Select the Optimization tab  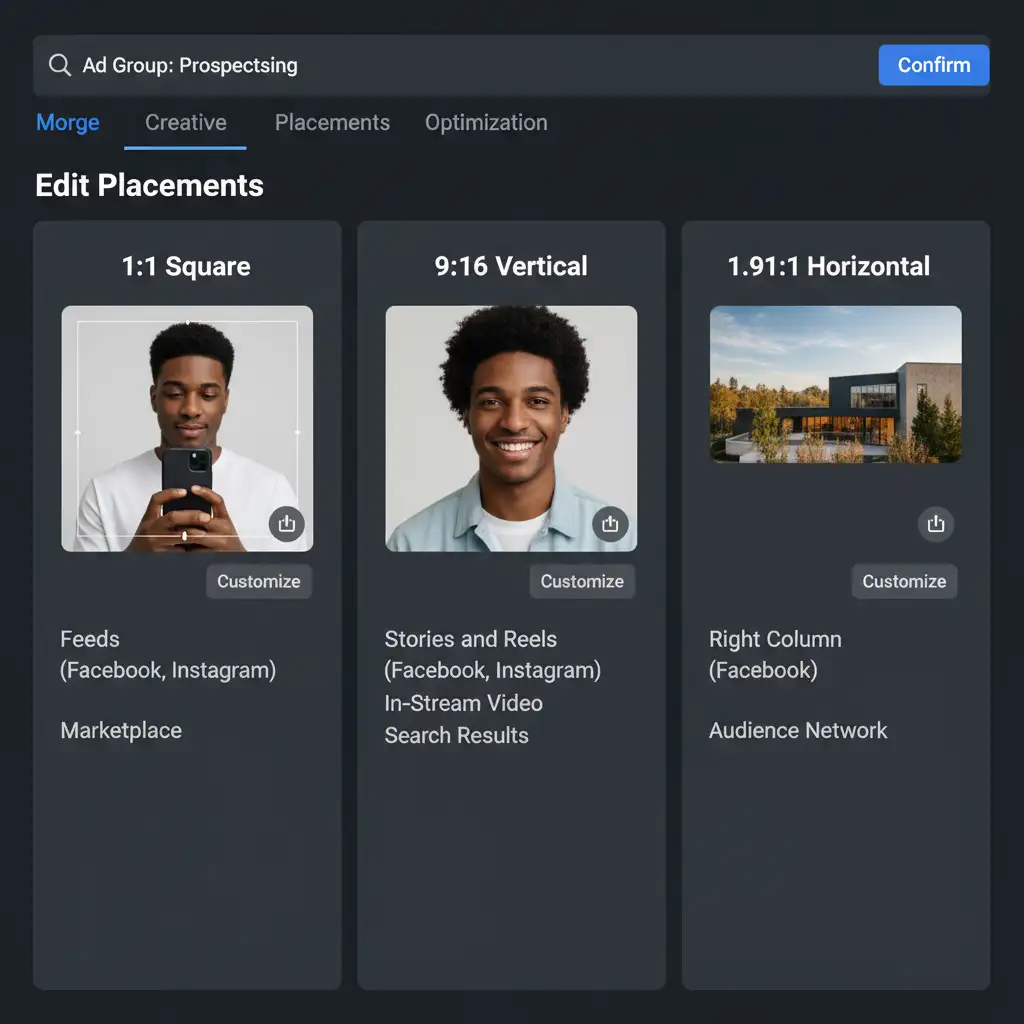pyautogui.click(x=486, y=123)
